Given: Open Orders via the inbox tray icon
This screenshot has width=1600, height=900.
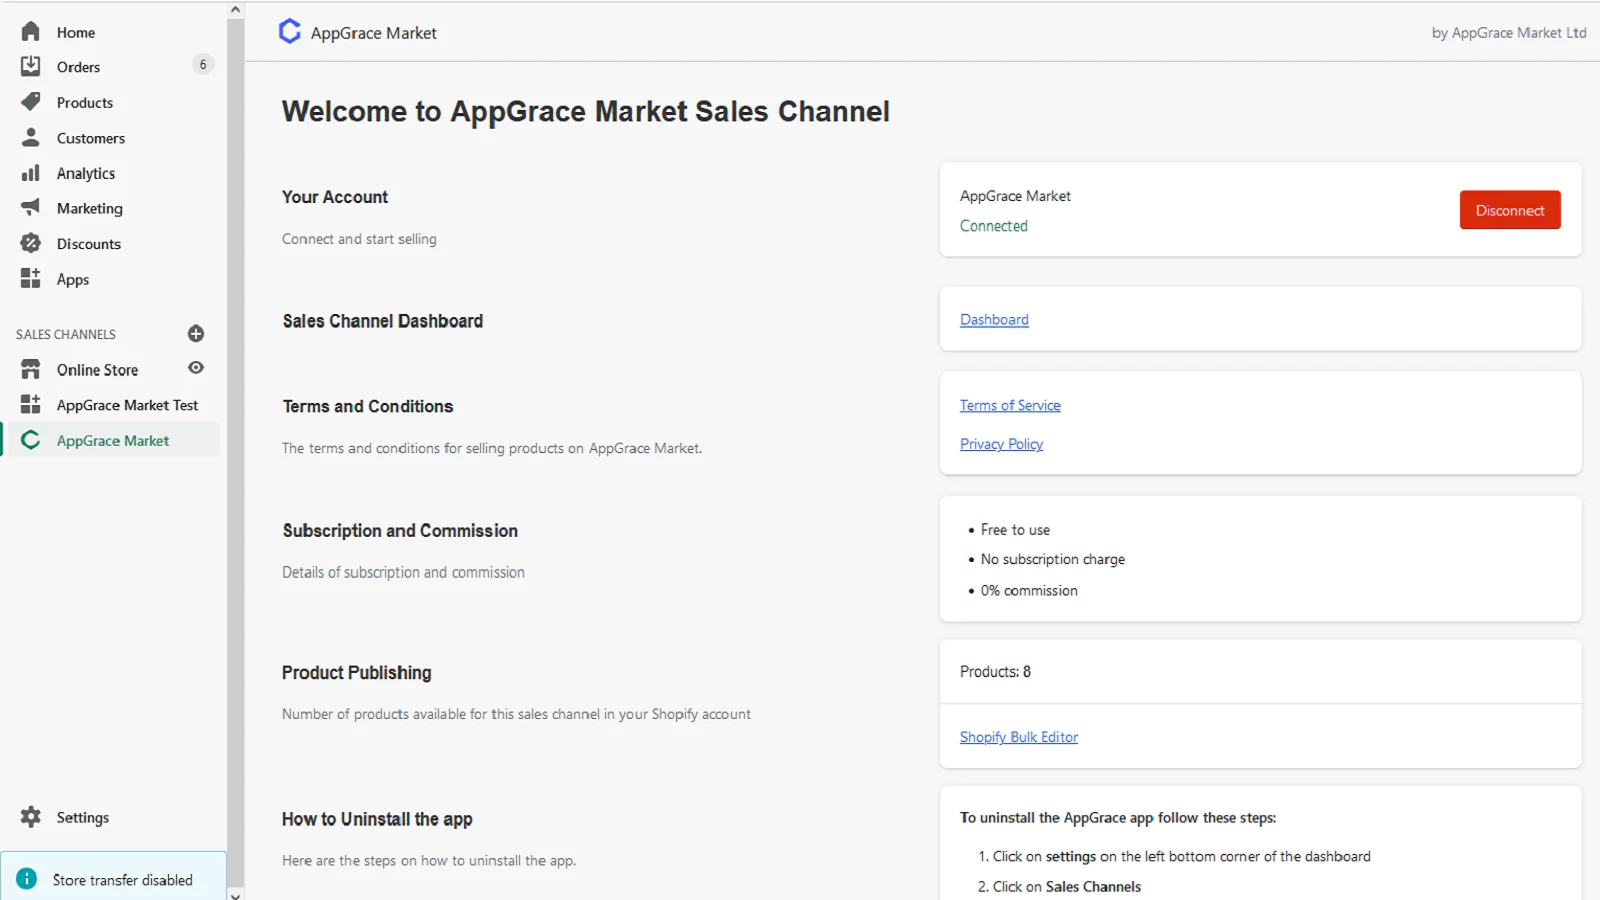Looking at the screenshot, I should click(x=31, y=67).
